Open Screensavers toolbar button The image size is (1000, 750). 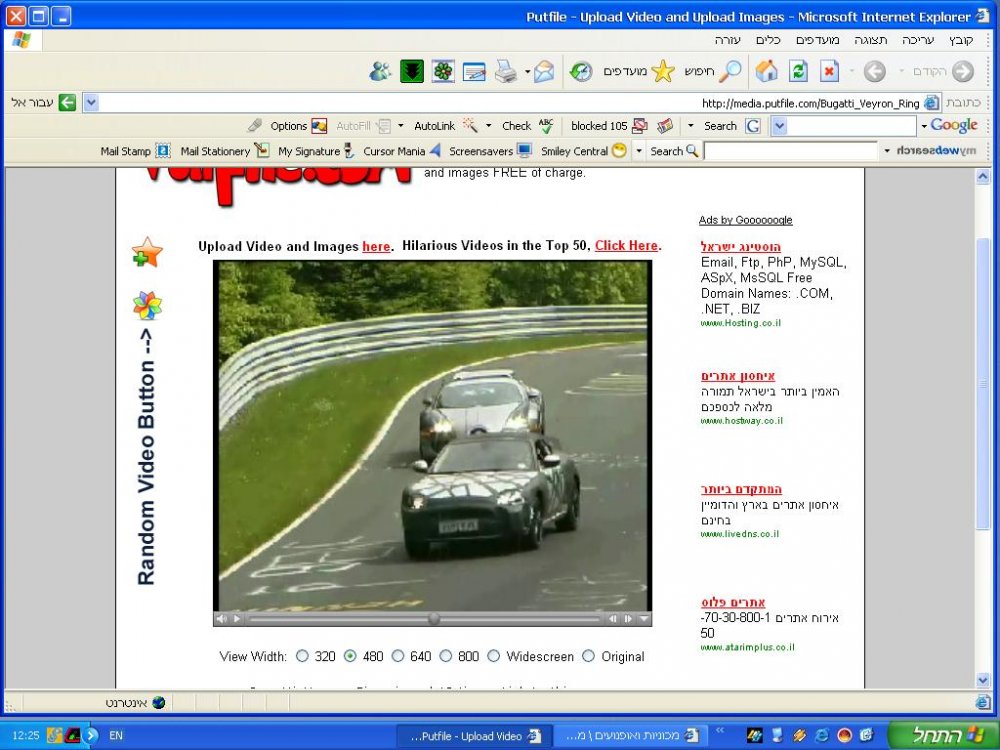click(490, 151)
